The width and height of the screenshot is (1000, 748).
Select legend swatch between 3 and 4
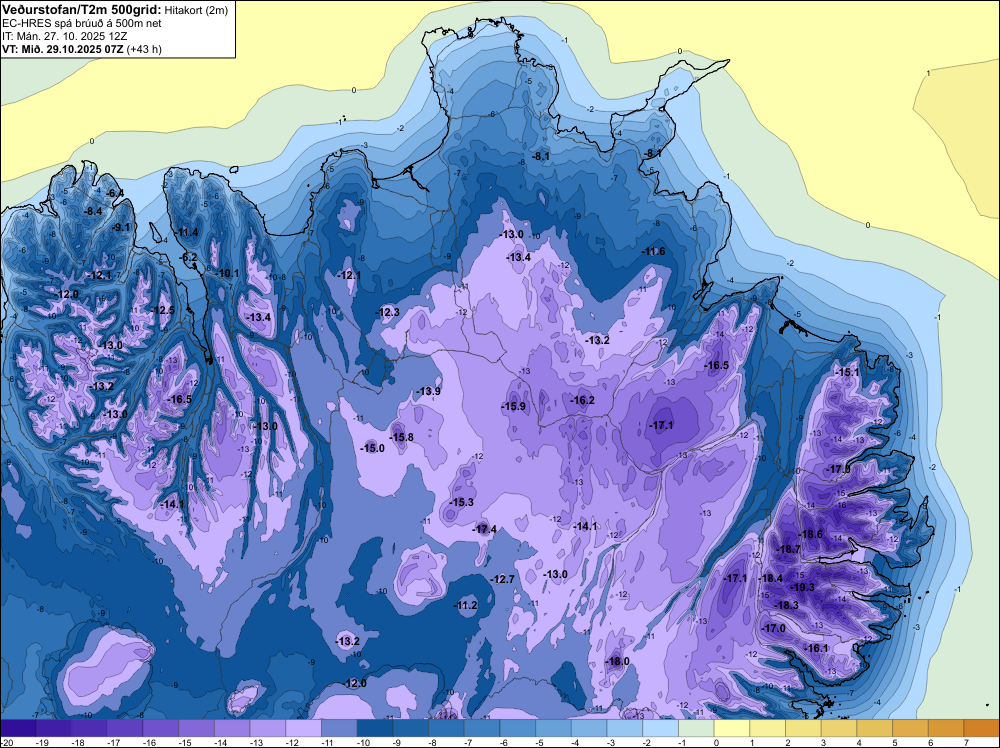pyautogui.click(x=839, y=728)
